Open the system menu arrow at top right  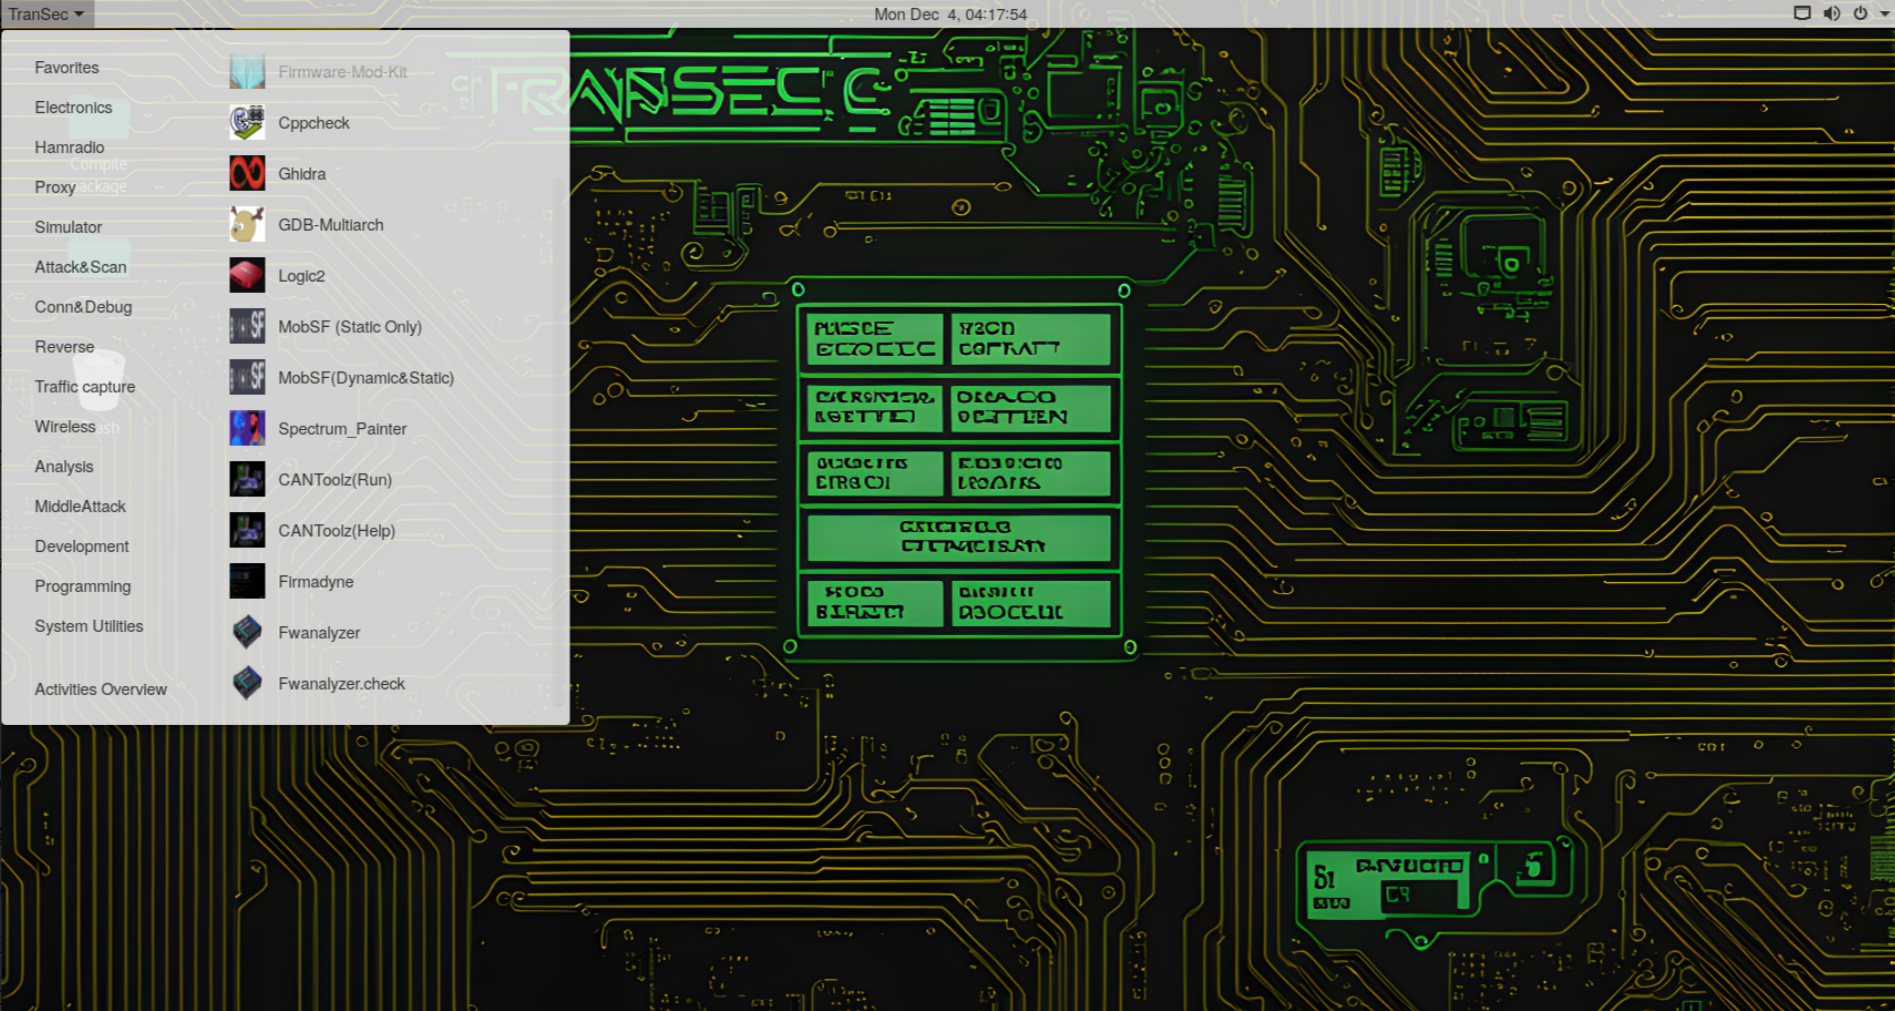1884,14
